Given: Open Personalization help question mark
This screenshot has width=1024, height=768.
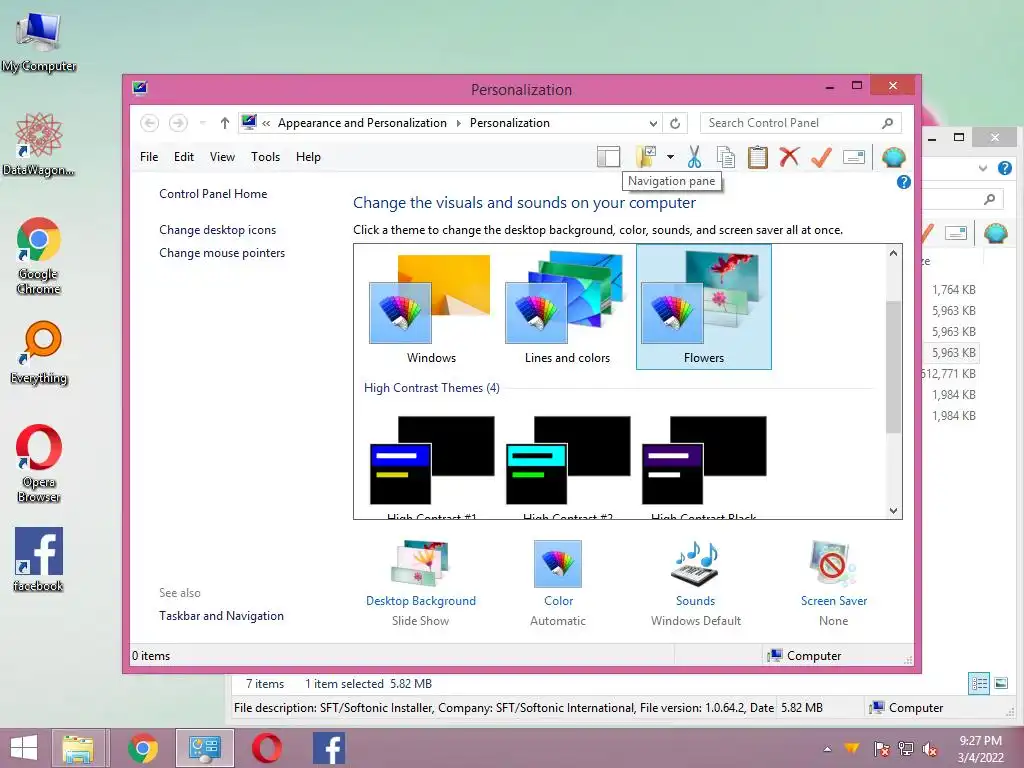Looking at the screenshot, I should click(x=904, y=182).
